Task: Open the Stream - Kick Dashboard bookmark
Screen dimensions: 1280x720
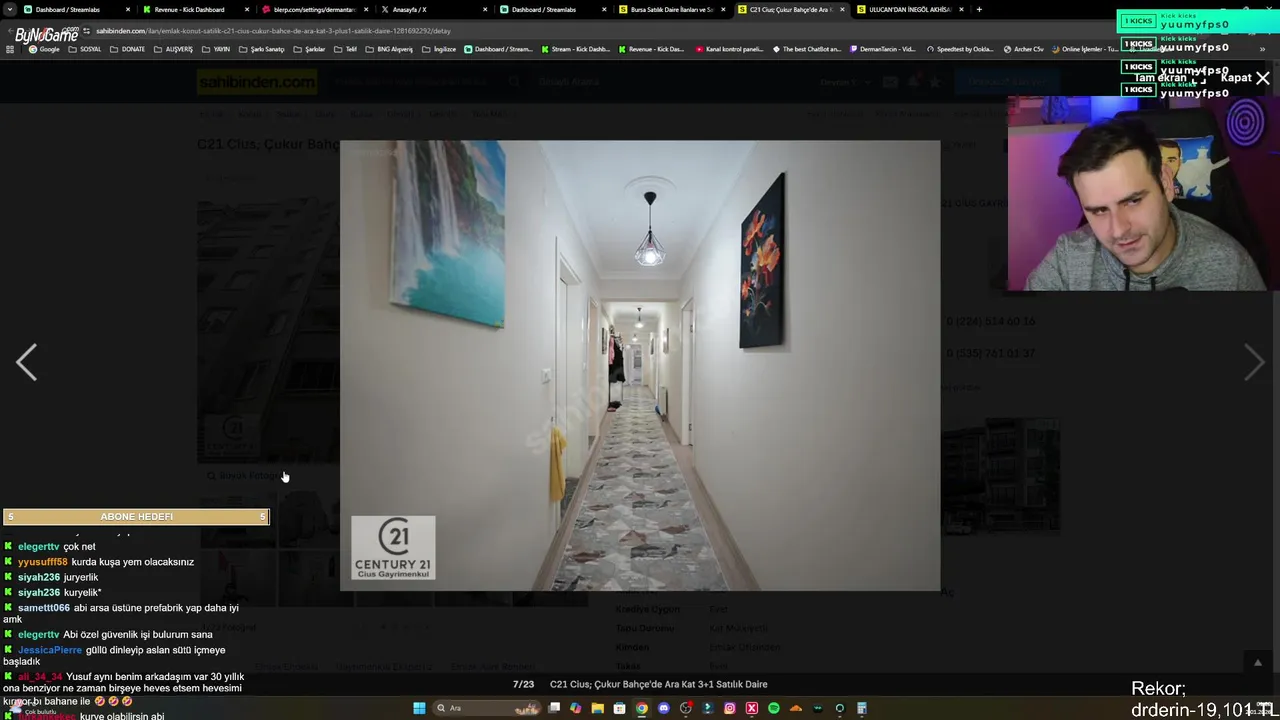Action: click(x=575, y=49)
